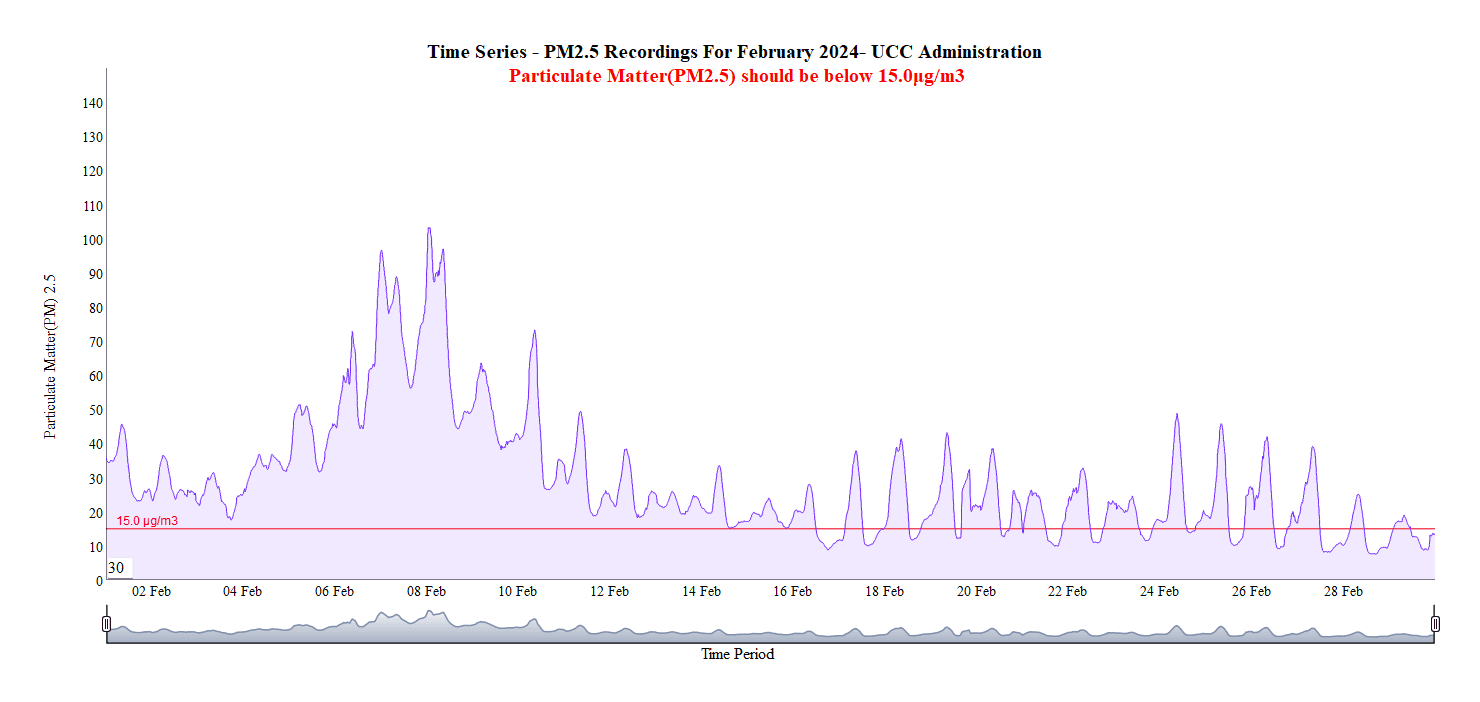
Task: Click the 28 Feb x-axis label
Action: (1343, 591)
